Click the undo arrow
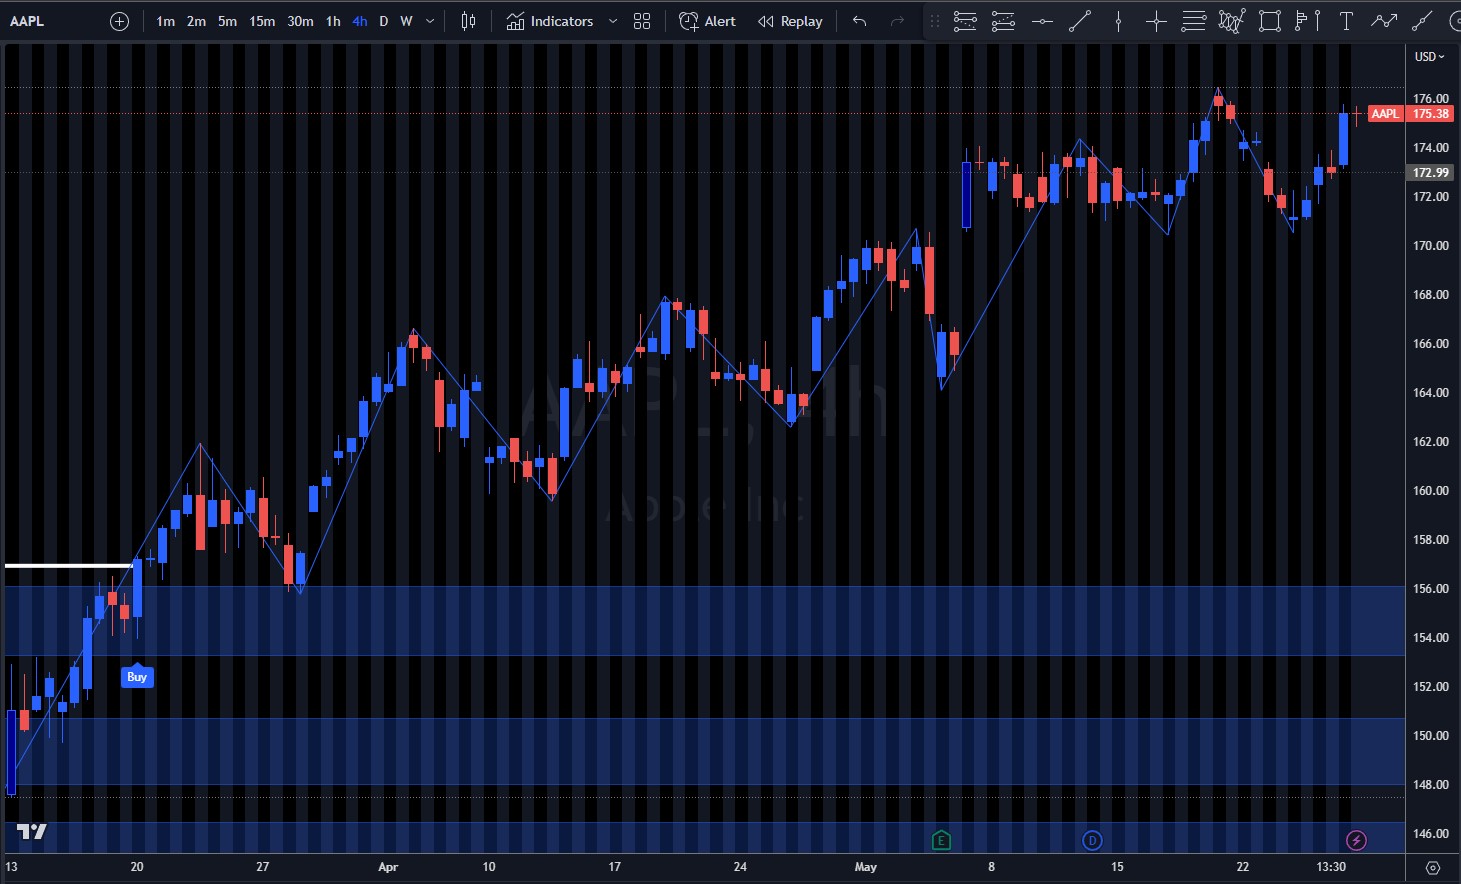 pyautogui.click(x=859, y=21)
